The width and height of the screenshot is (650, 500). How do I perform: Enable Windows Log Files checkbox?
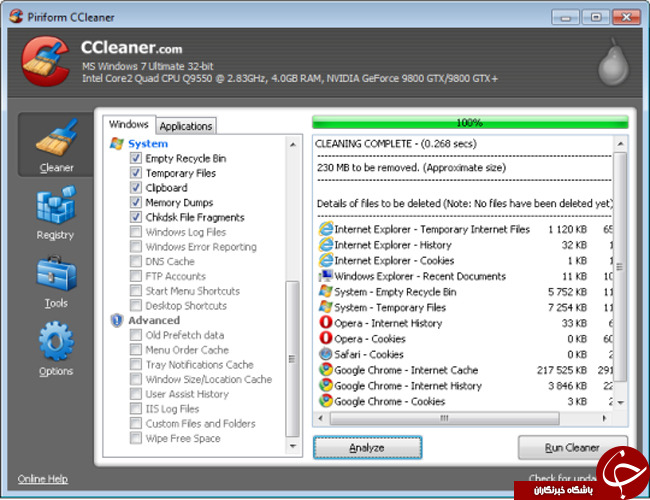click(x=136, y=231)
